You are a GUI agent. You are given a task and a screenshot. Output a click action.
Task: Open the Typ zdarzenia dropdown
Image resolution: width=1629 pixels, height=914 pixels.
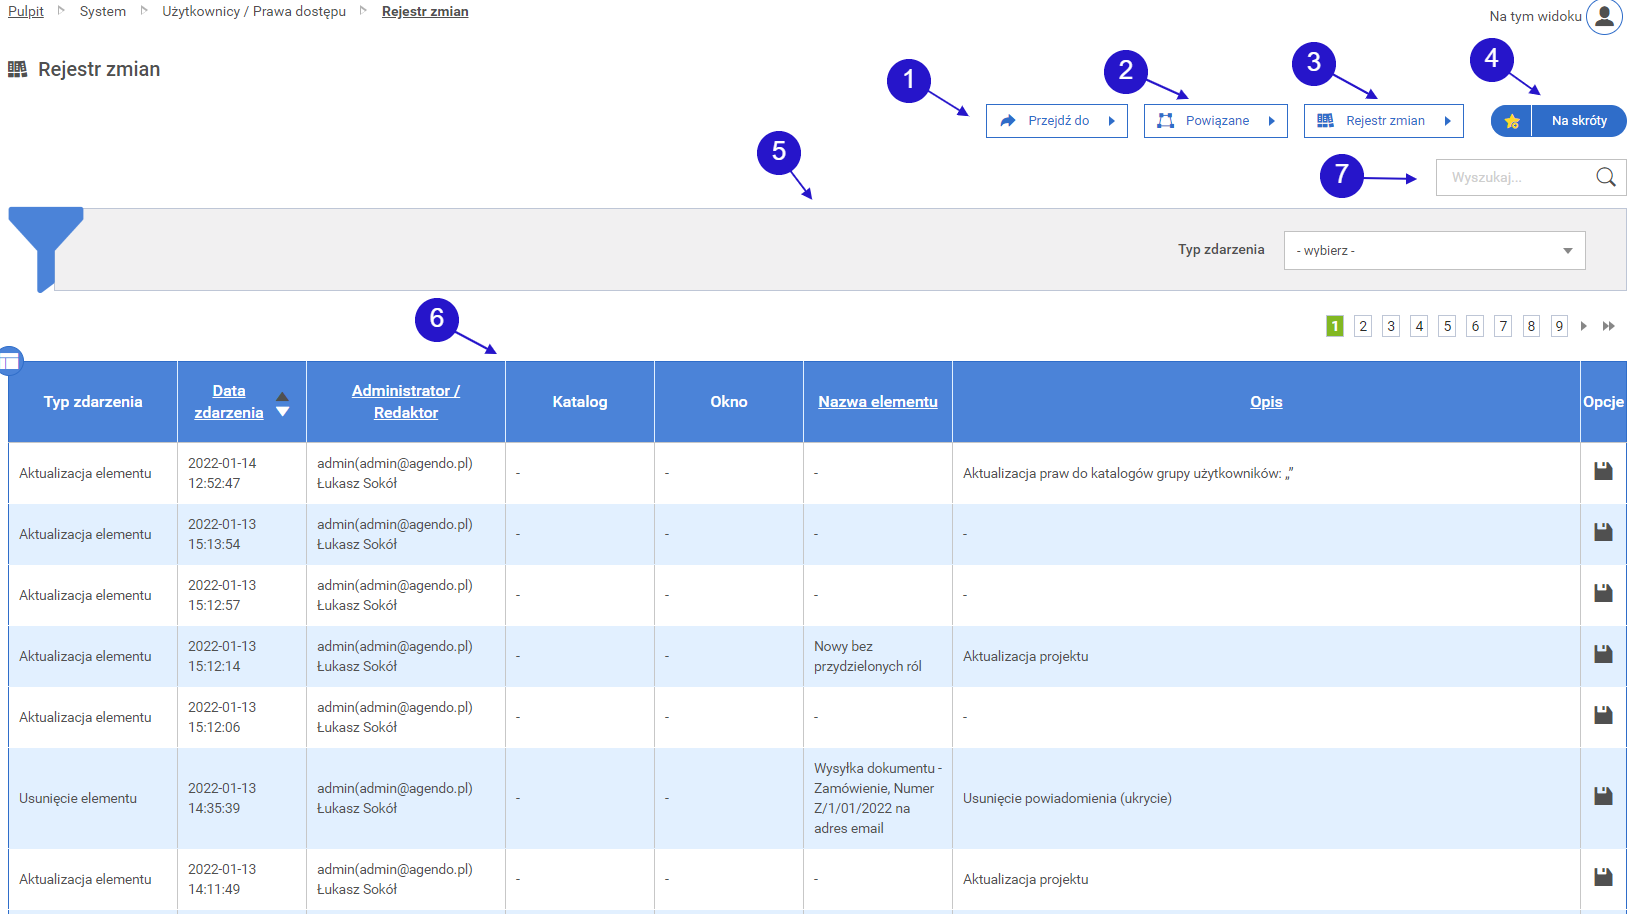click(x=1434, y=250)
